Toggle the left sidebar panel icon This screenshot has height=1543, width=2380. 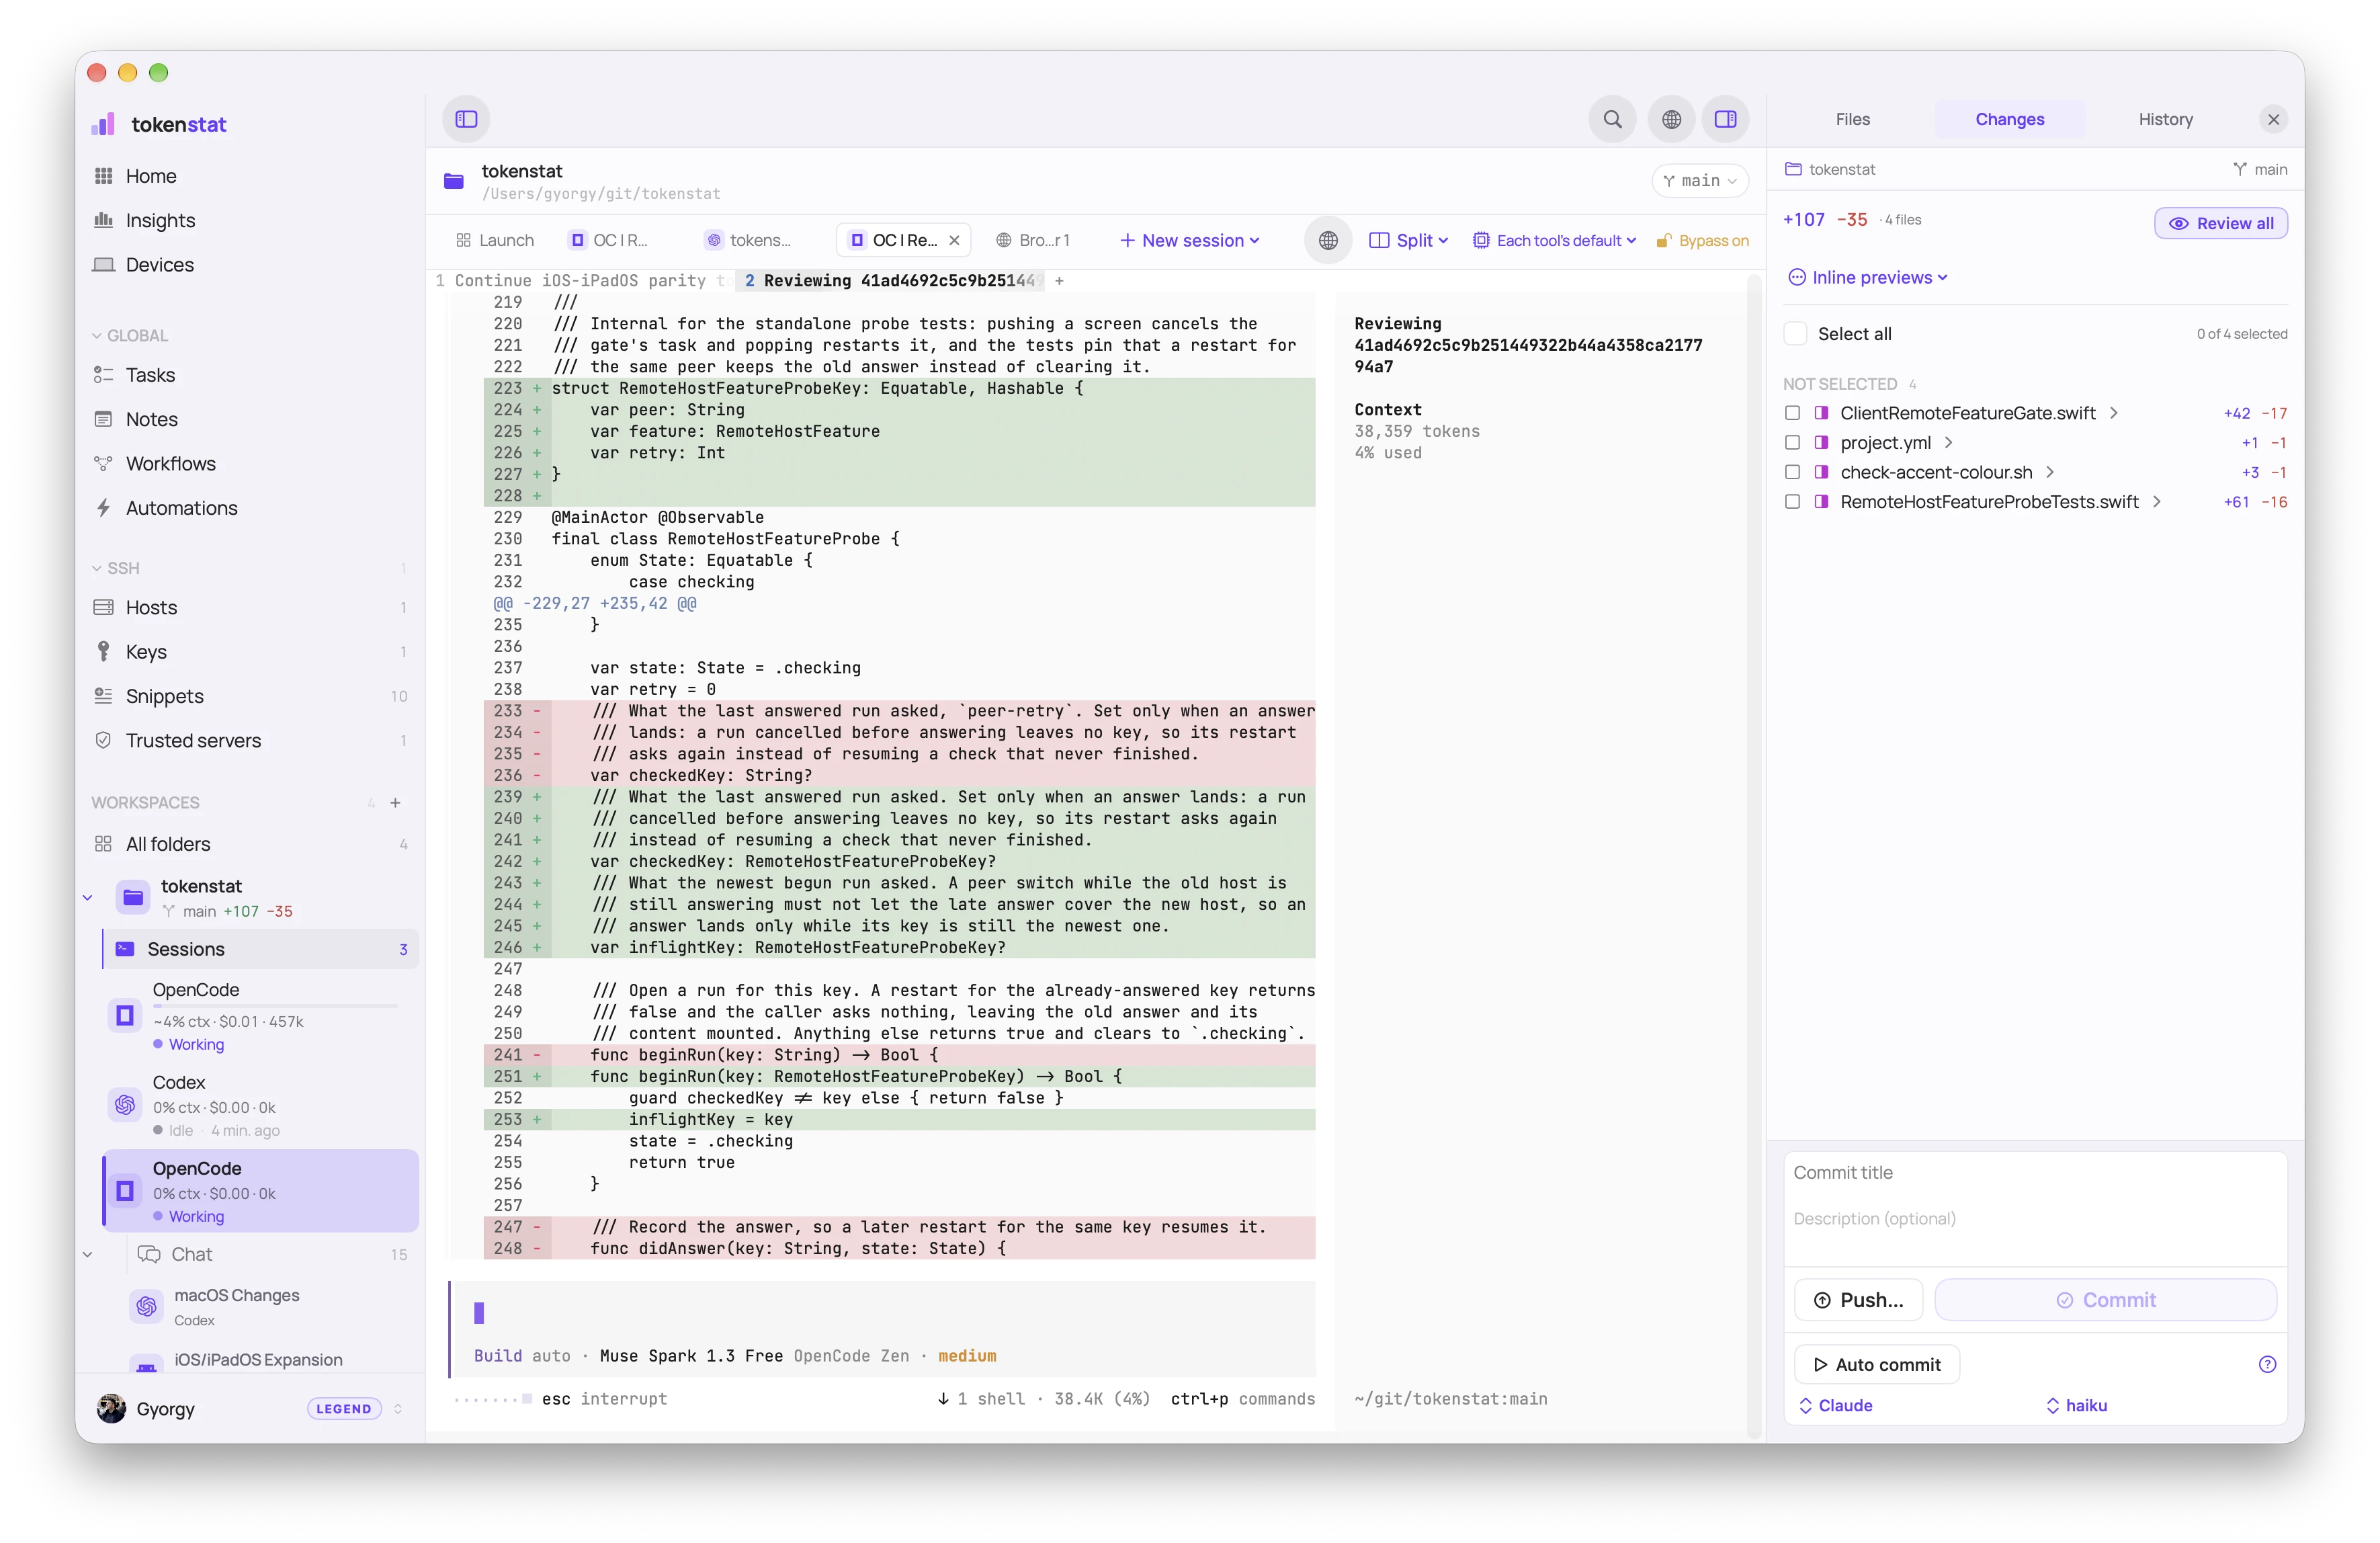coord(466,119)
